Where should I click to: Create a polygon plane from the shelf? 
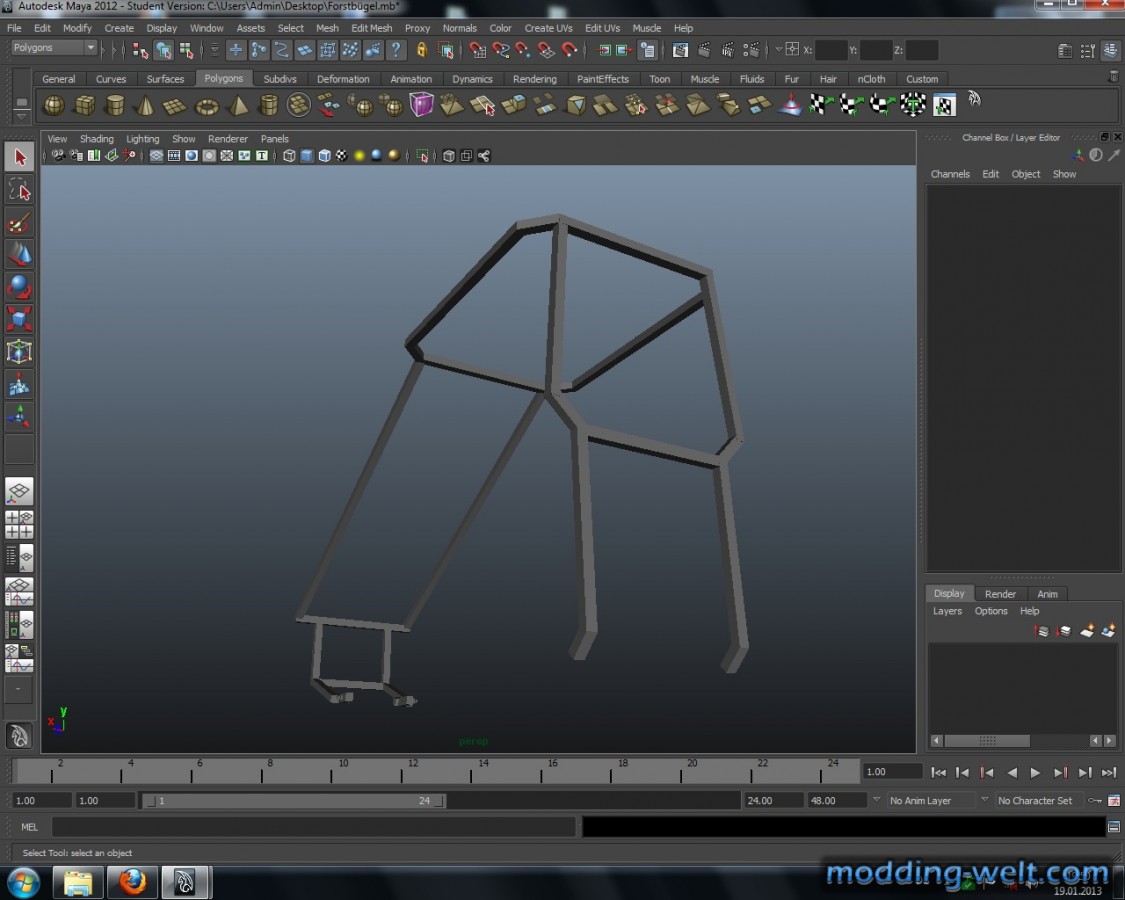tap(174, 106)
